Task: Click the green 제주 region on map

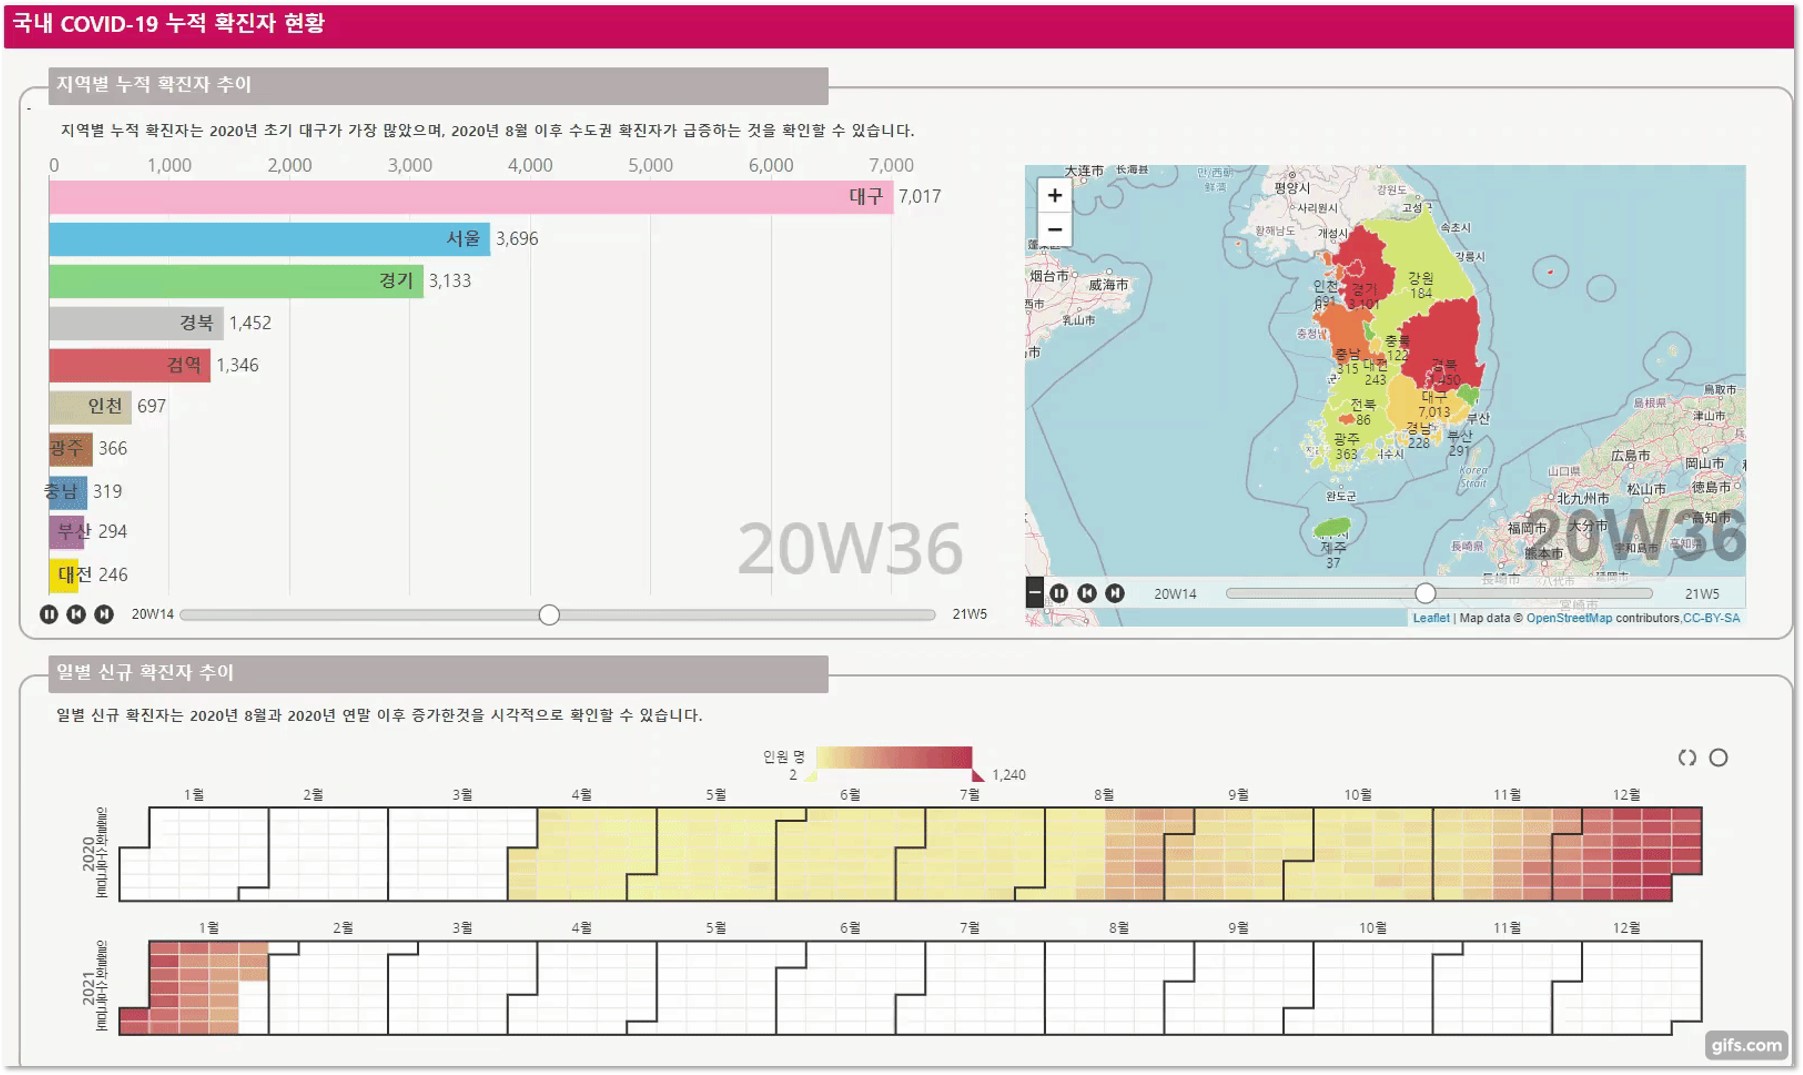Action: [x=1331, y=527]
